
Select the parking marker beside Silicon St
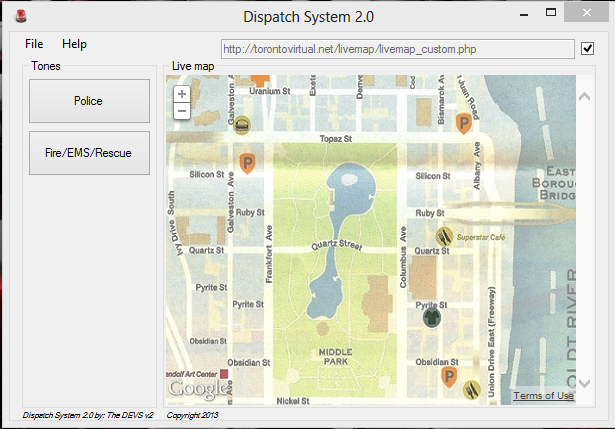click(246, 164)
